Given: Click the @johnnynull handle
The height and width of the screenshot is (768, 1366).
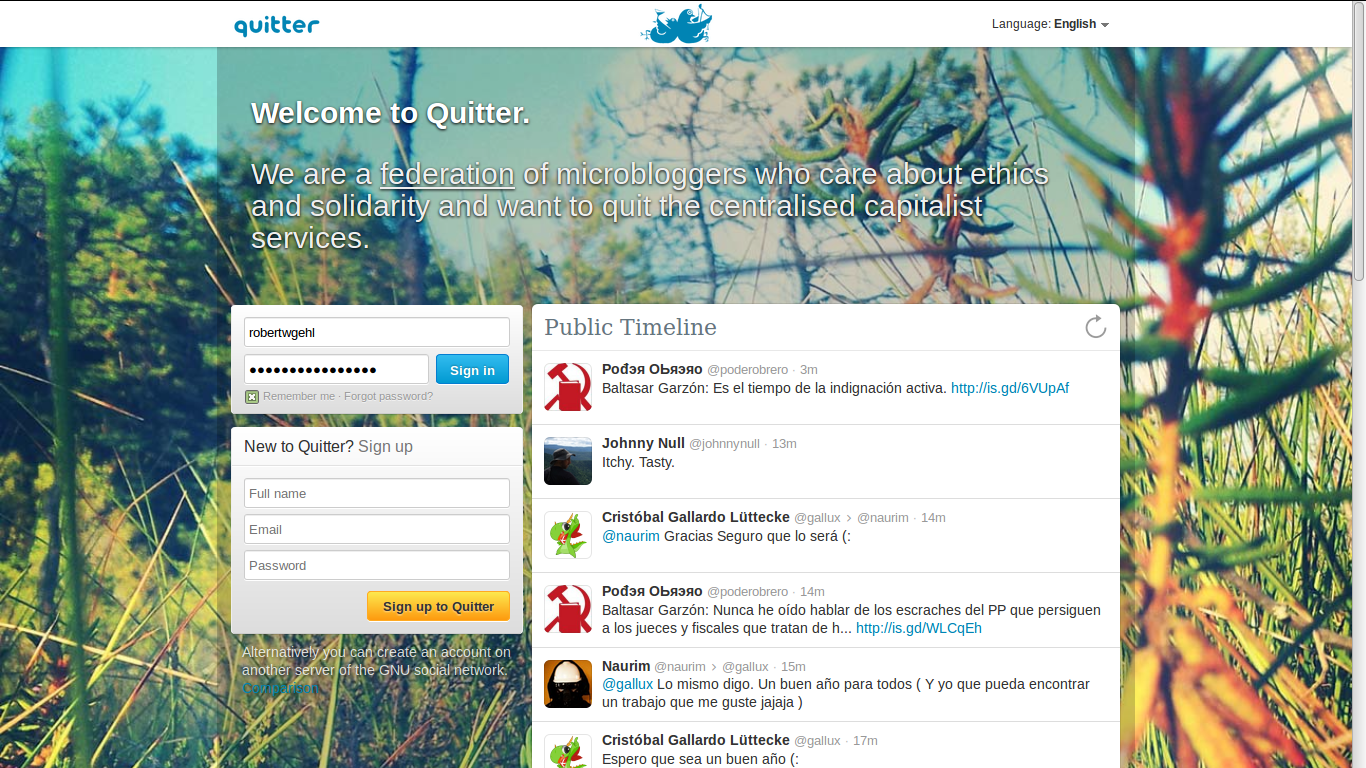Looking at the screenshot, I should tap(725, 444).
